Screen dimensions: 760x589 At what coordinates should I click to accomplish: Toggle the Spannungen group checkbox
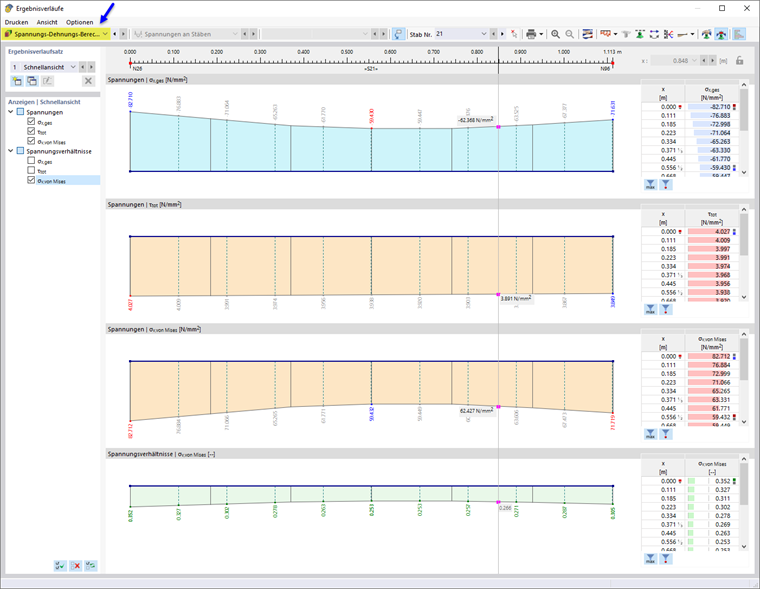20,112
